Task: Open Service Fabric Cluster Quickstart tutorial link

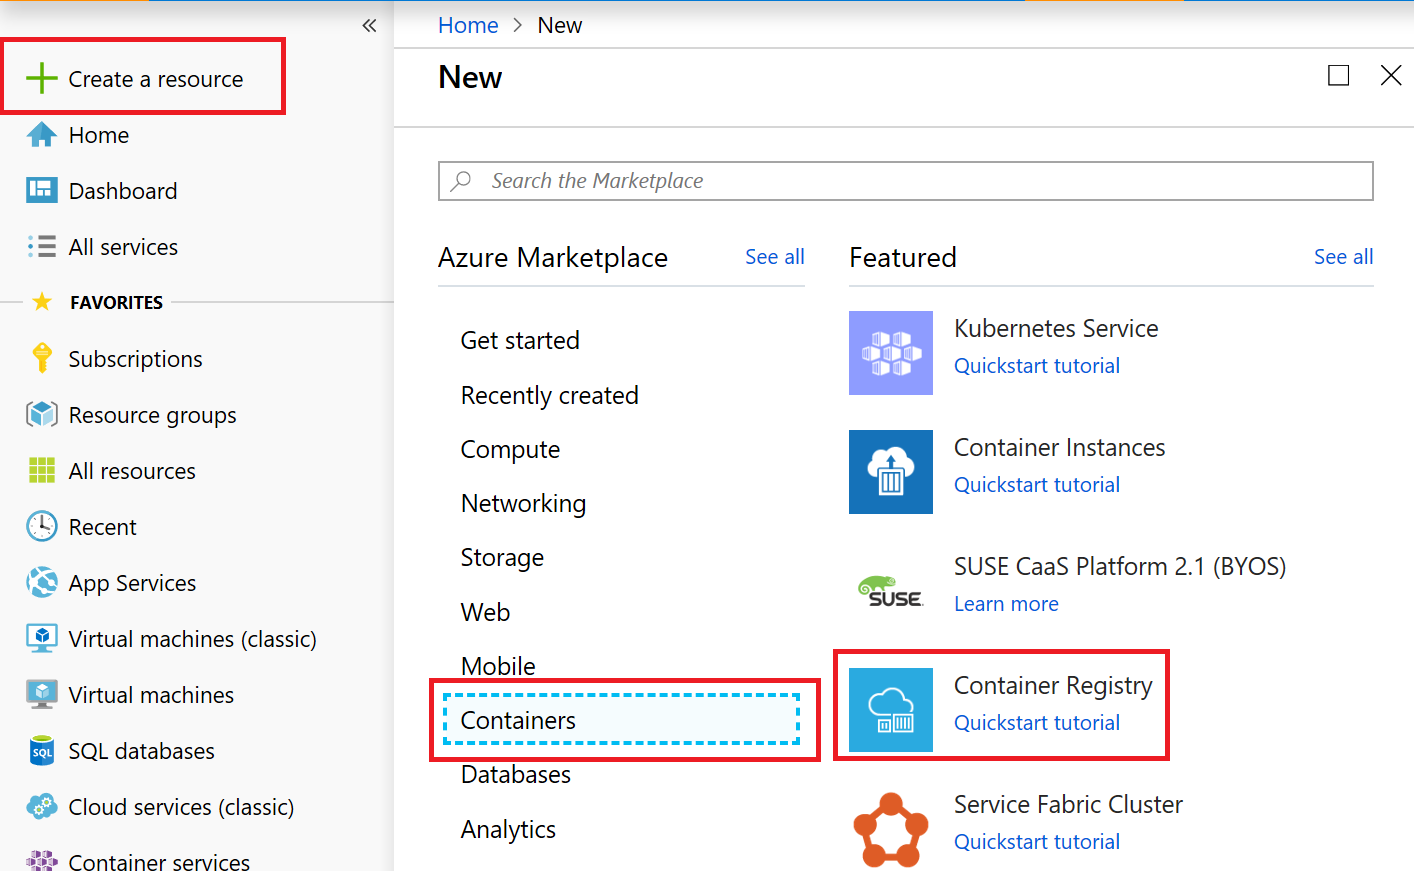Action: click(1037, 842)
